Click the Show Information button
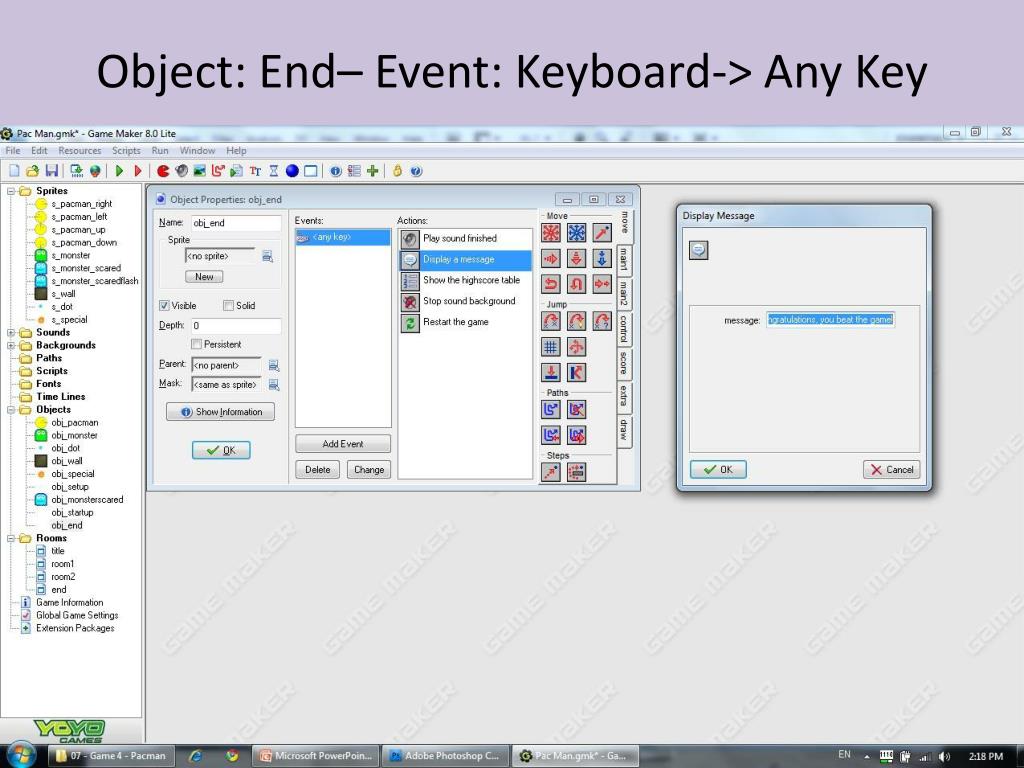The height and width of the screenshot is (768, 1024). coord(221,412)
